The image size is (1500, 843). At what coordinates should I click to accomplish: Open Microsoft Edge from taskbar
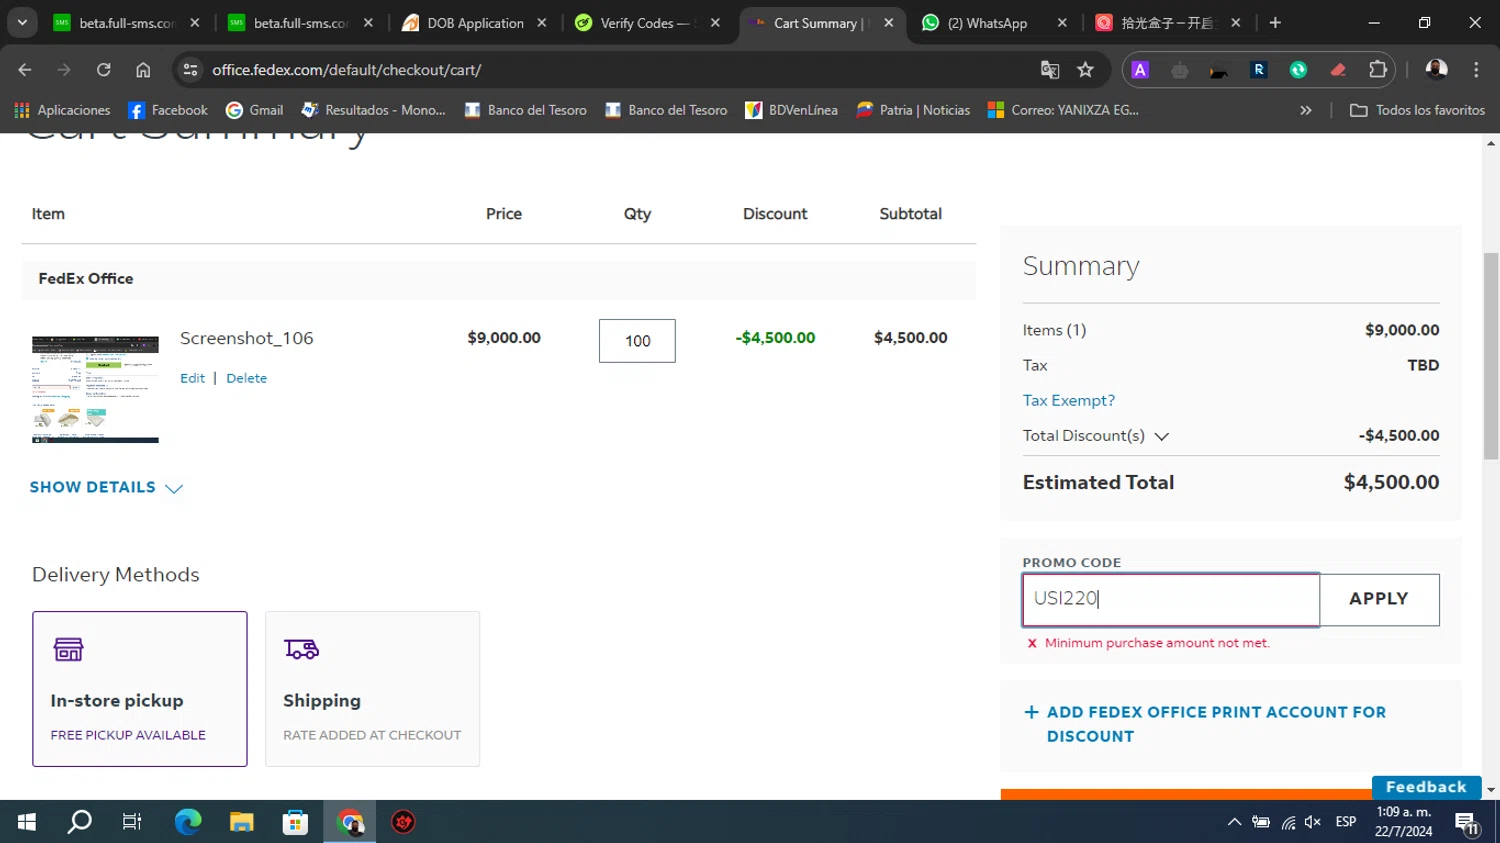coord(187,822)
